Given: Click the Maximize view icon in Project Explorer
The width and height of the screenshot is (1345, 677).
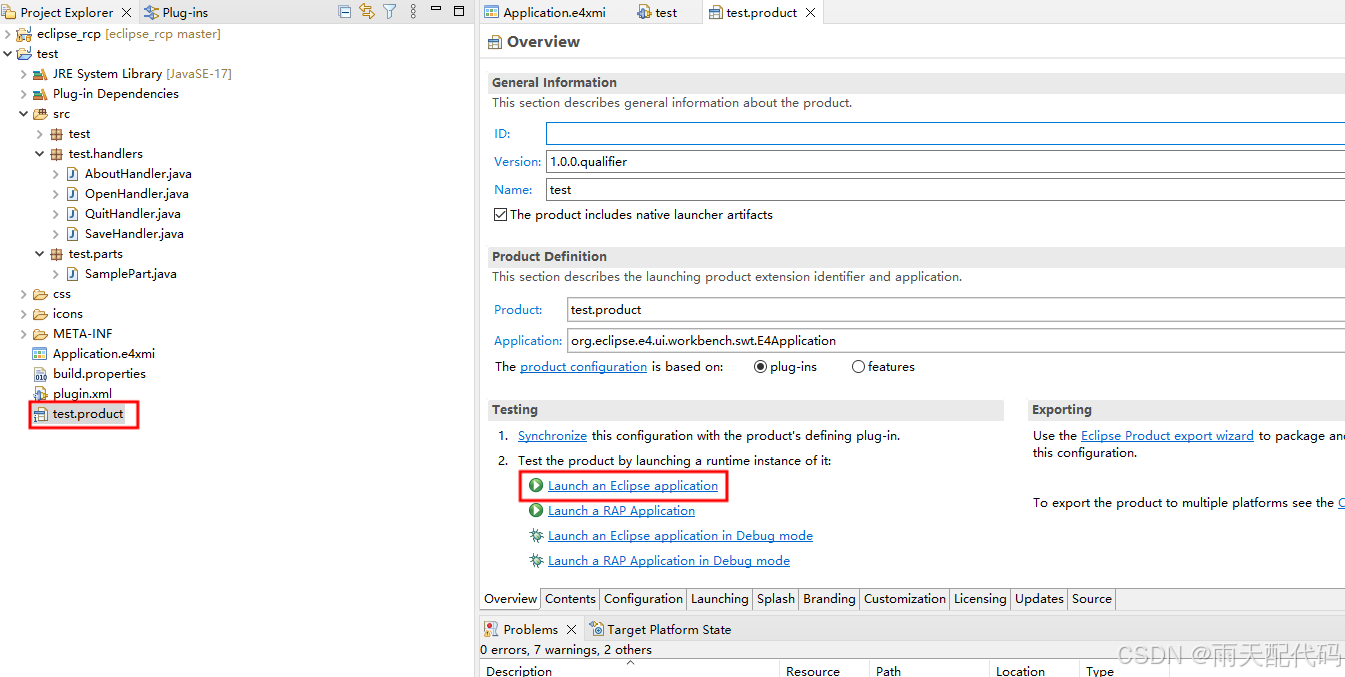Looking at the screenshot, I should tap(459, 11).
